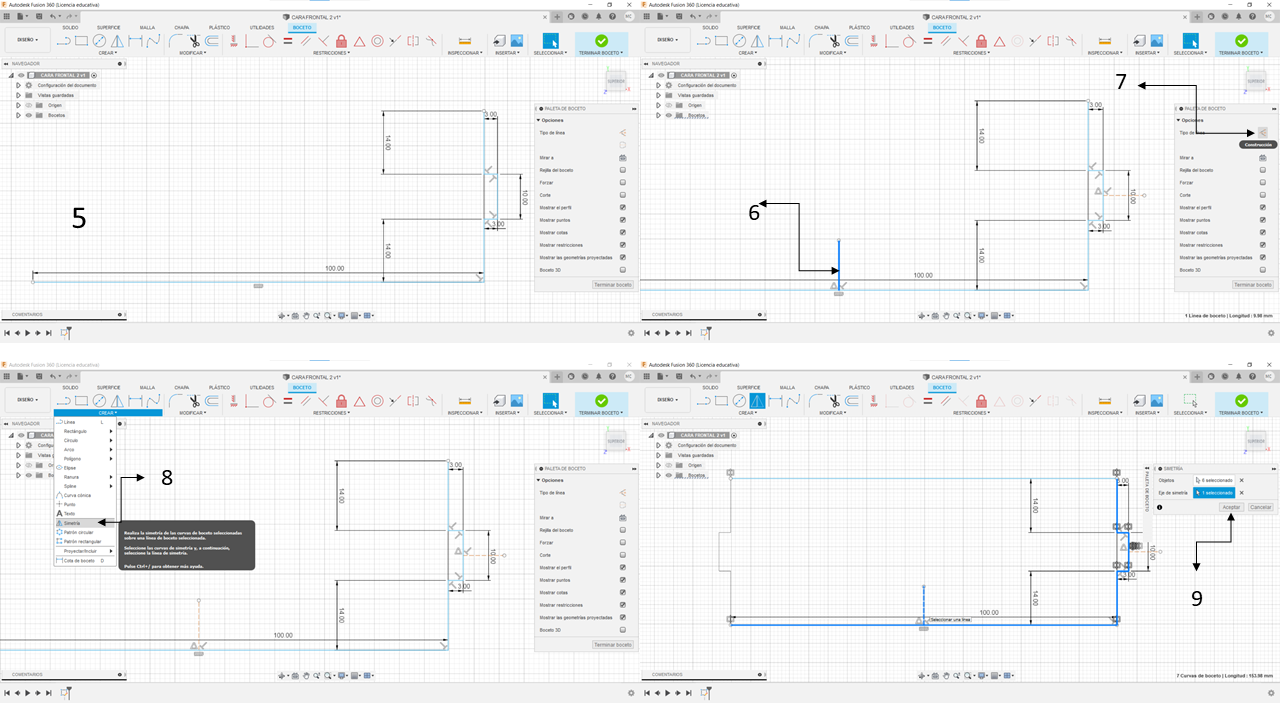
Task: Expand Configuración del documento in bottom-right window
Action: coord(658,445)
